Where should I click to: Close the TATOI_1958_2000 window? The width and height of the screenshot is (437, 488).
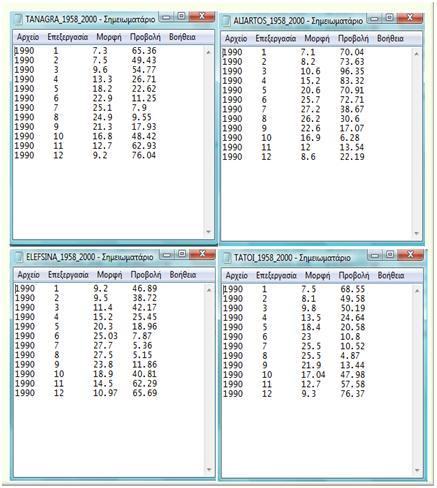(x=411, y=255)
